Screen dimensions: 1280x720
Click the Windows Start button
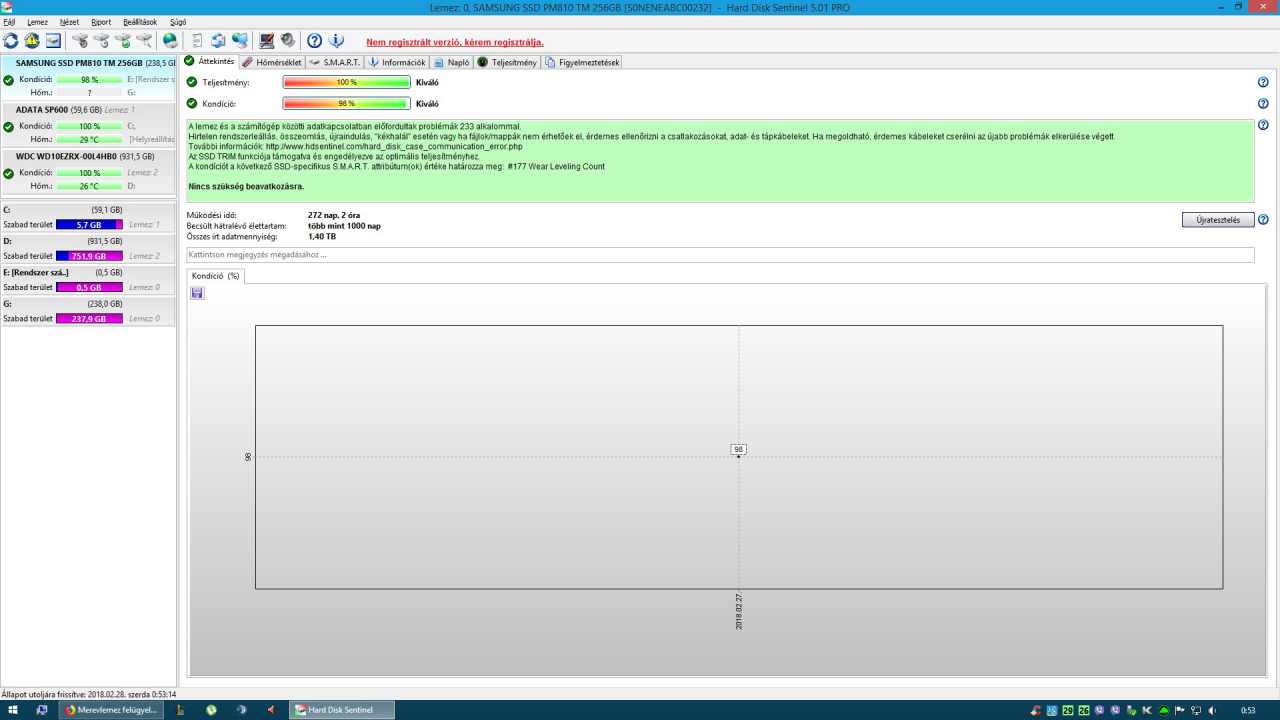tap(14, 710)
